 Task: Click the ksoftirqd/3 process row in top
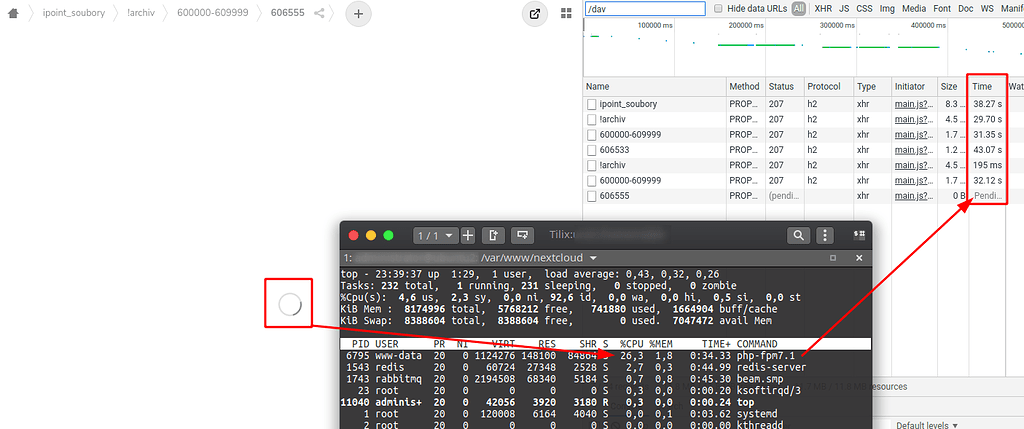coord(605,390)
